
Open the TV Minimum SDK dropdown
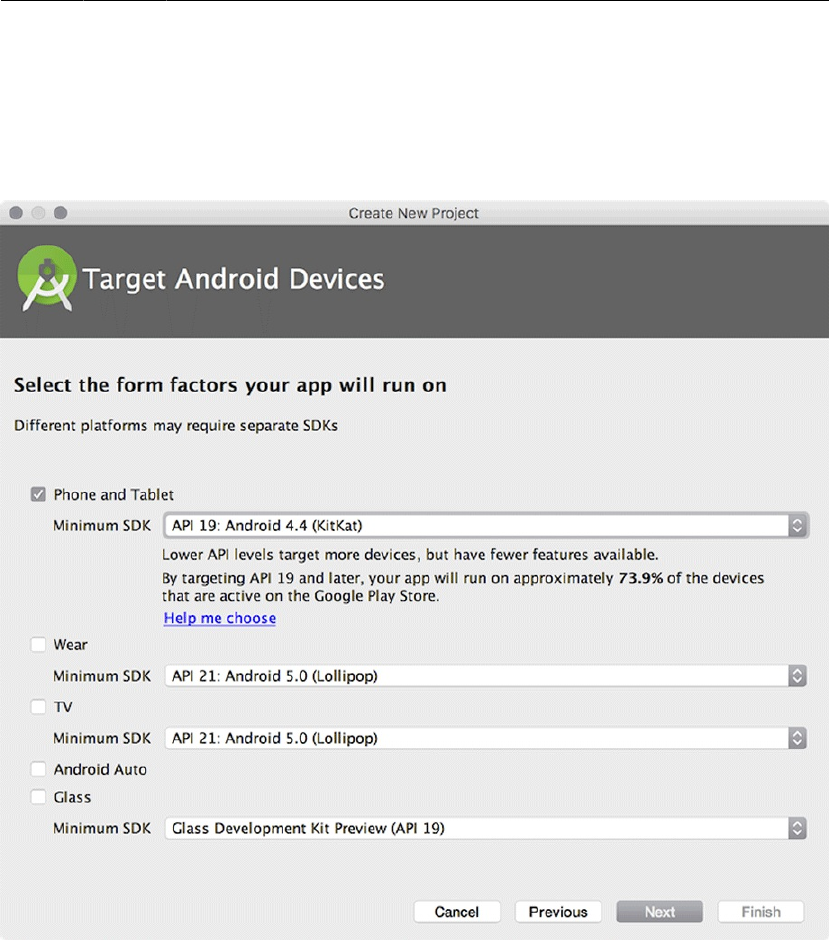485,738
